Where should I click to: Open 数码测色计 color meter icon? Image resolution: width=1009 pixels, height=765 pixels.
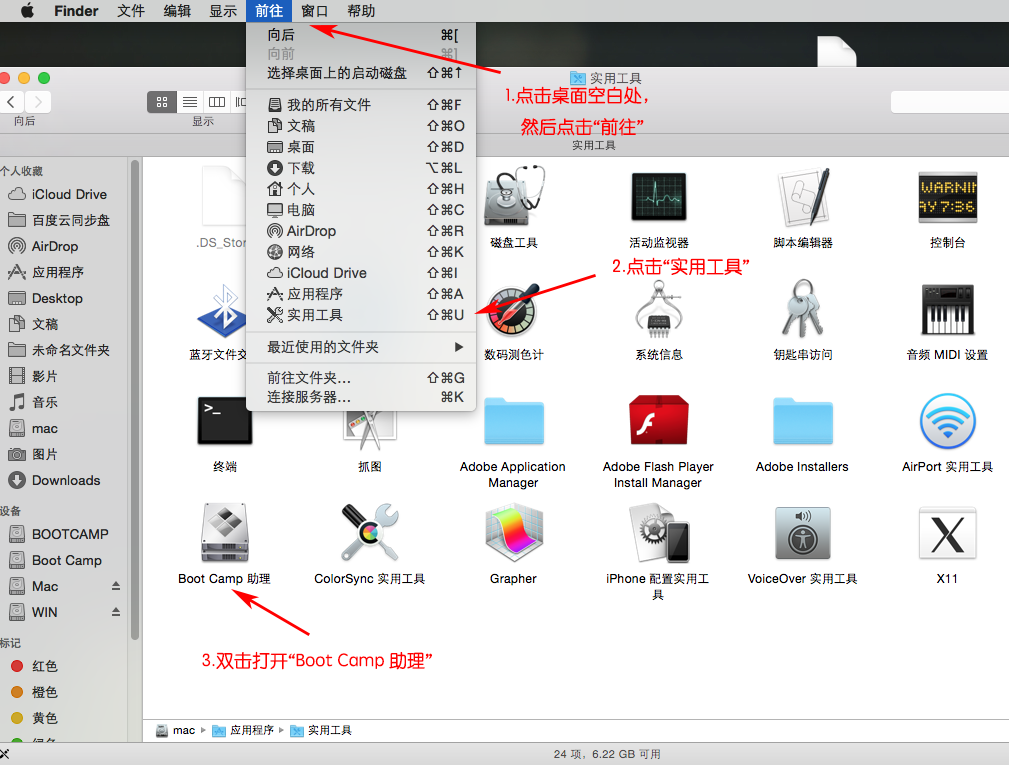(x=514, y=309)
